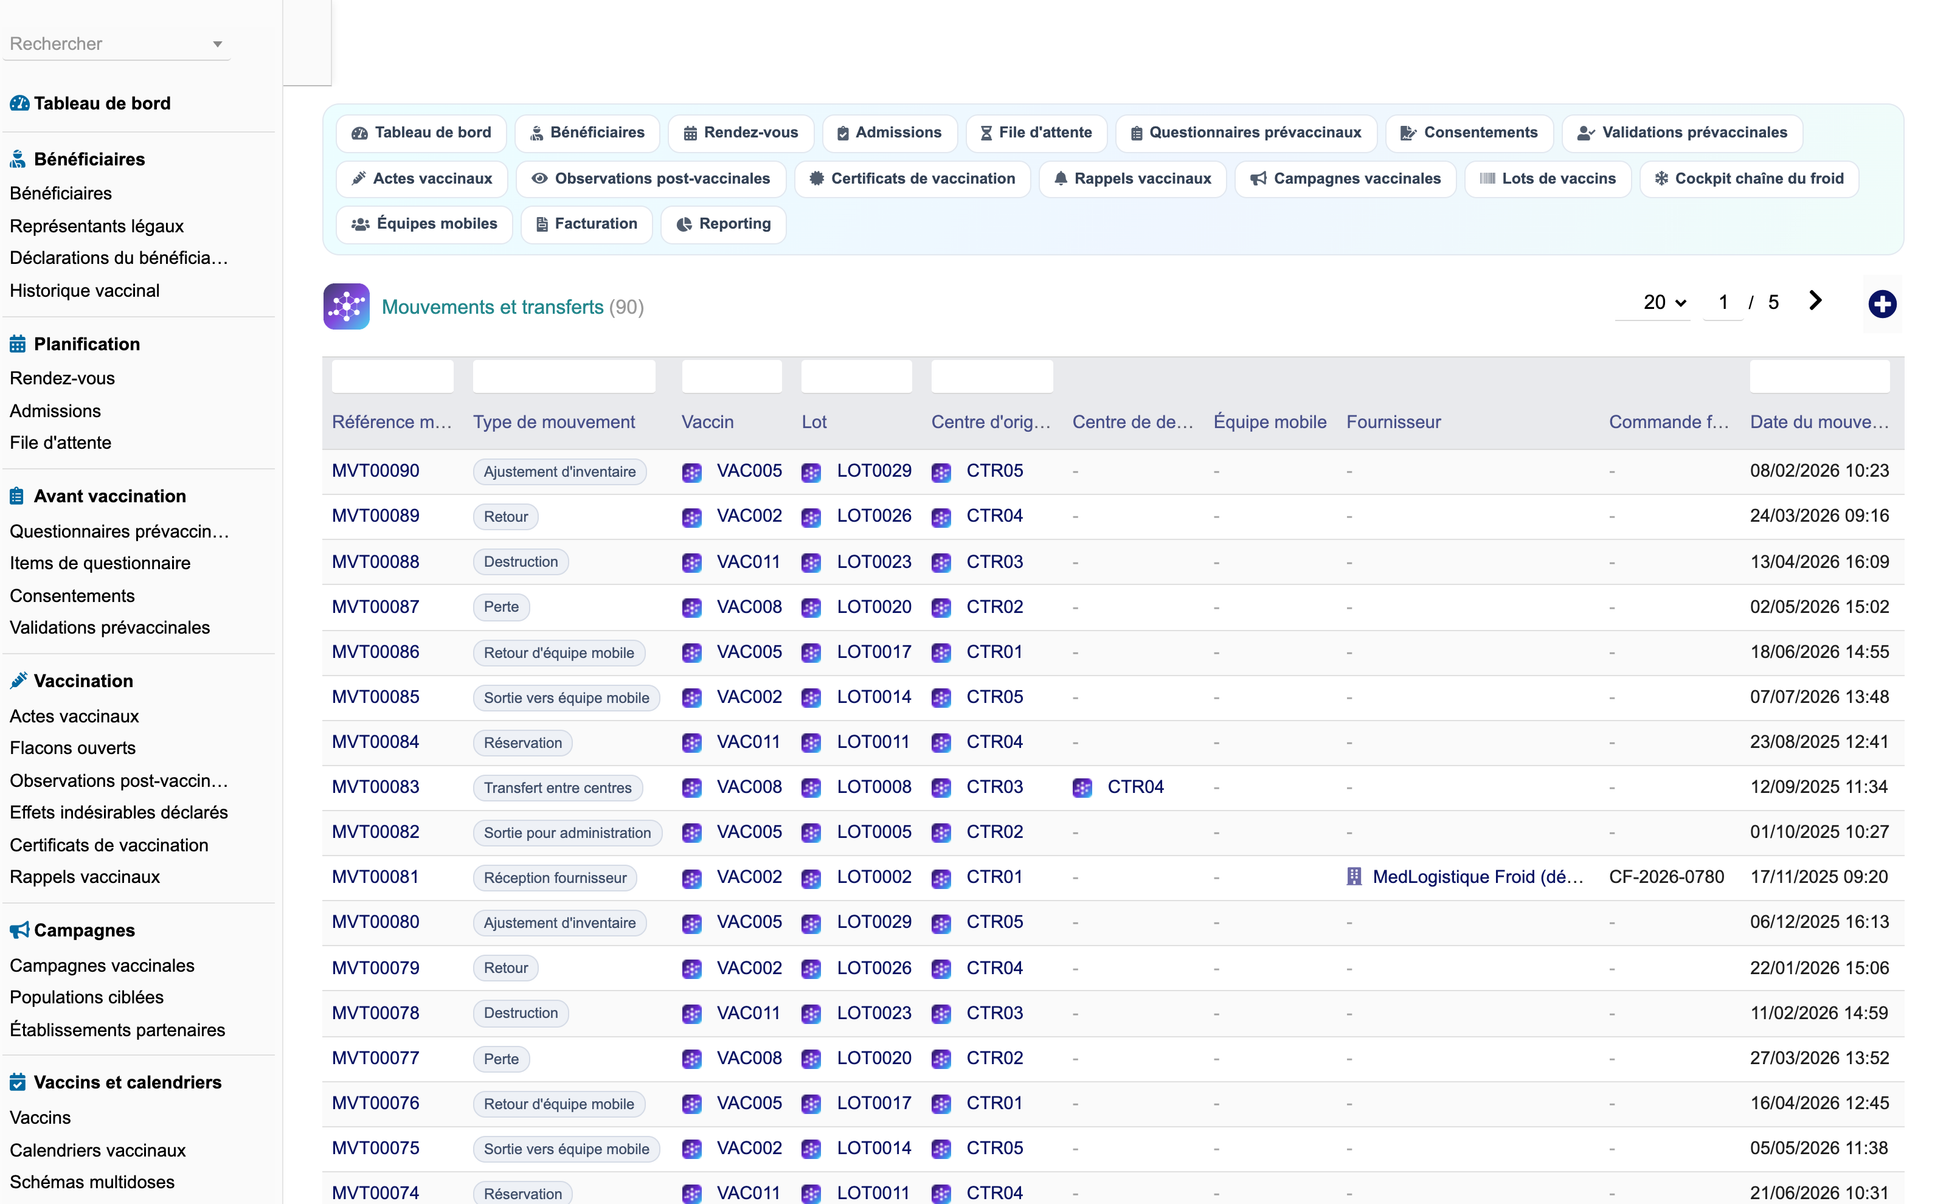
Task: Click vaccine icon beside VAC002 in MVT00079 row
Action: click(x=692, y=969)
